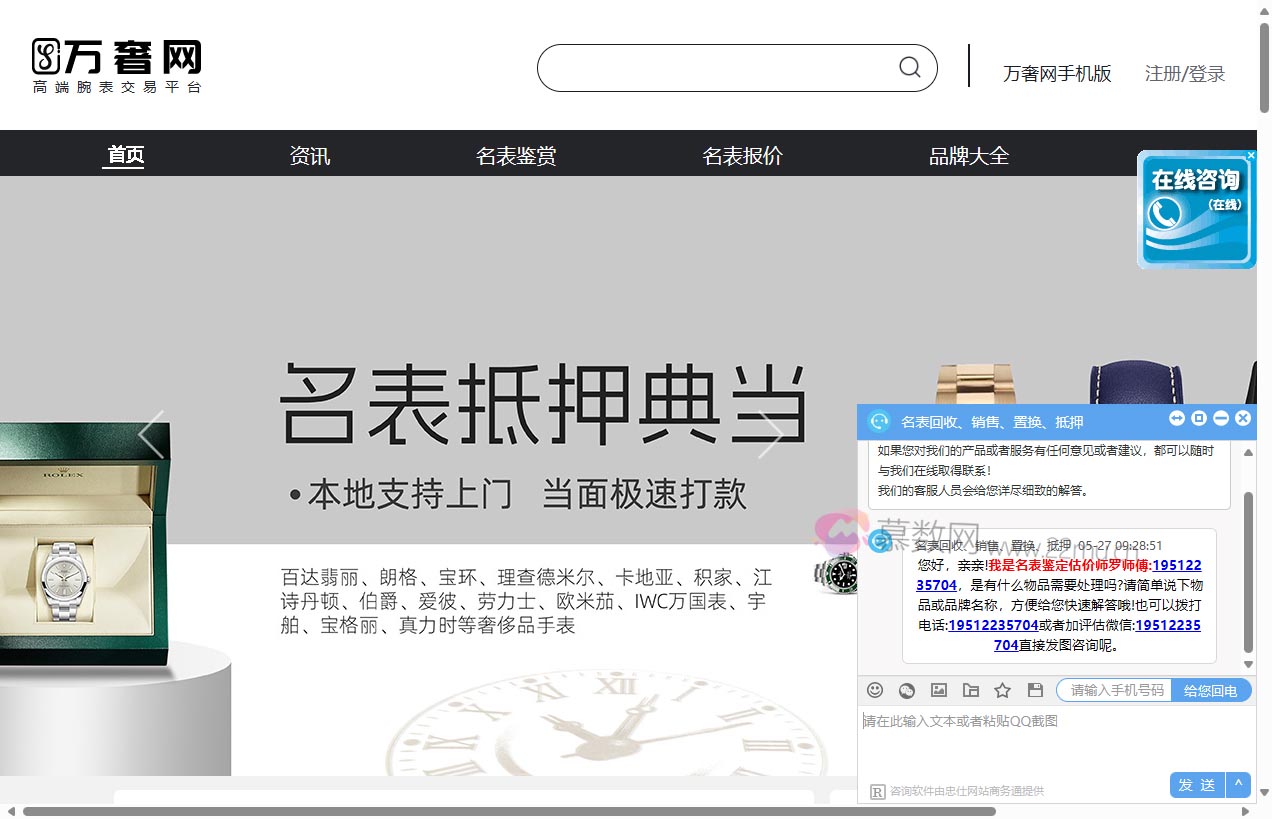The height and width of the screenshot is (819, 1272).
Task: Maximize the chat window with the square icon
Action: 1198,418
